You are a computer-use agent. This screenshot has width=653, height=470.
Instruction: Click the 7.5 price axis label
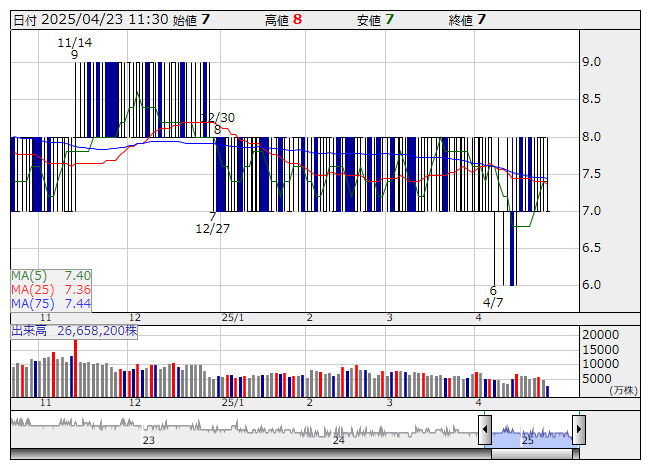[591, 174]
